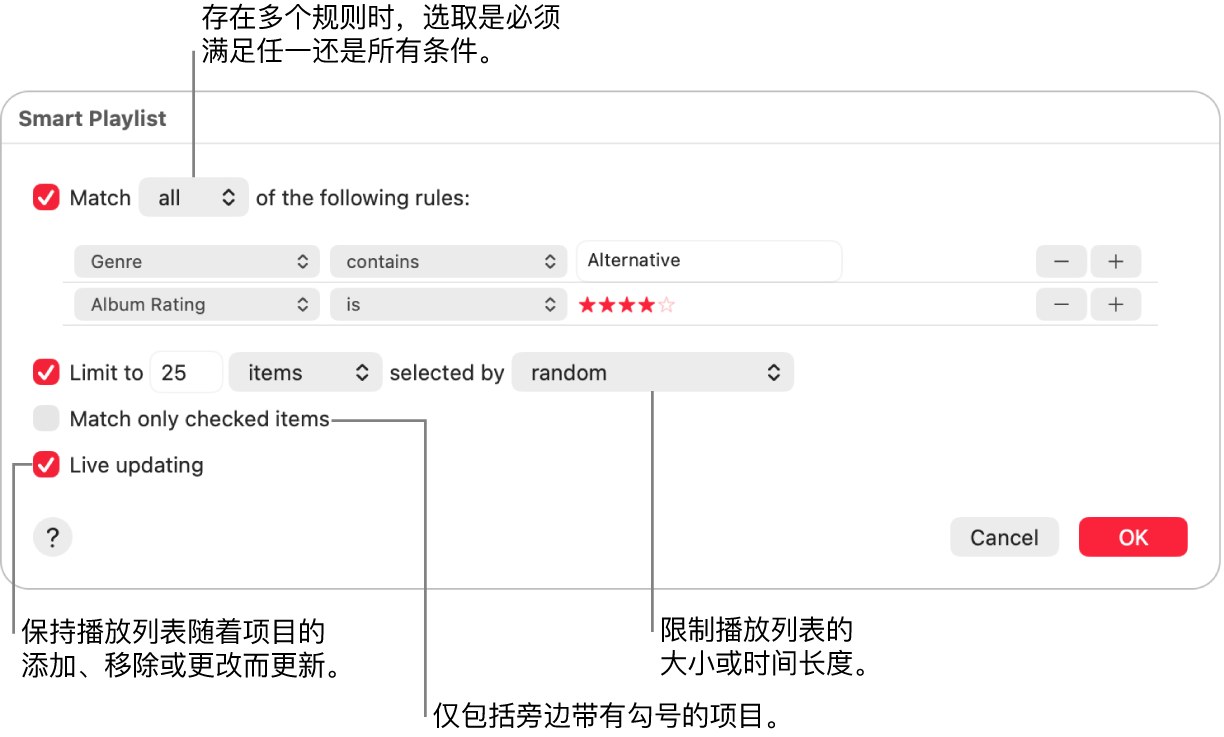
Task: Turn off Live updating checkbox
Action: click(47, 465)
